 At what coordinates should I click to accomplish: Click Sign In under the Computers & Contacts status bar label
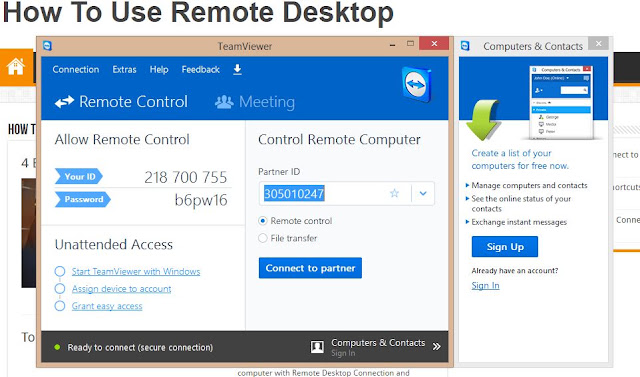343,353
